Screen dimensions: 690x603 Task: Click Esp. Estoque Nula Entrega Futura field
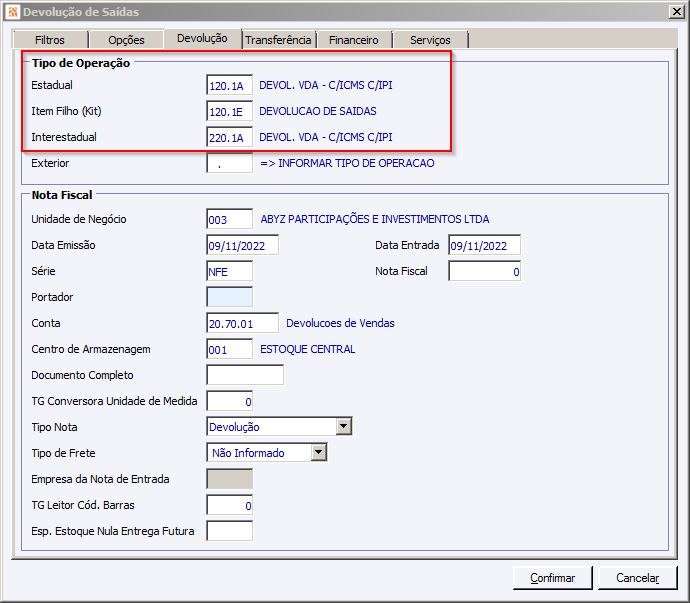tap(229, 531)
